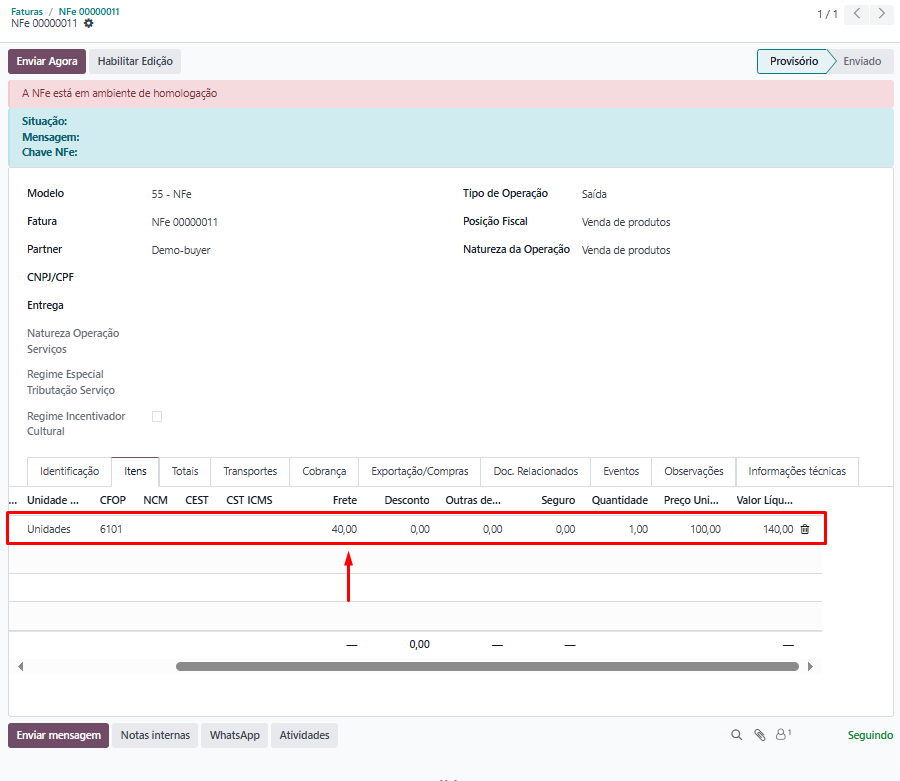
Task: Sort by the Frete column header
Action: pyautogui.click(x=345, y=500)
